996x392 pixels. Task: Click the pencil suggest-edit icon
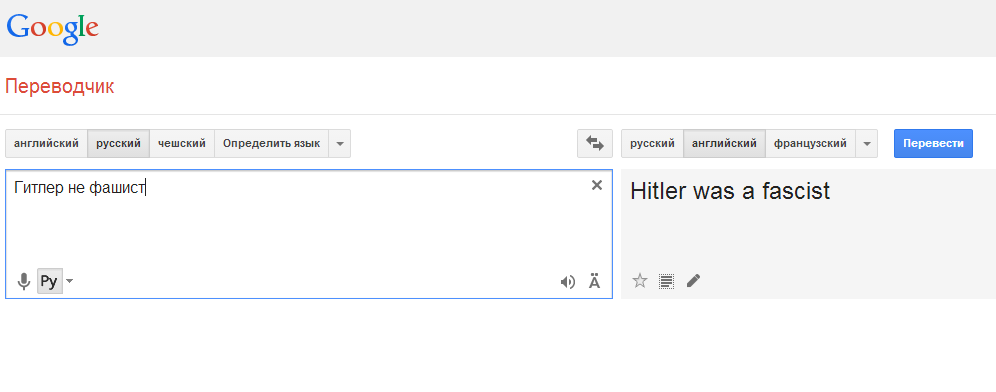(694, 280)
